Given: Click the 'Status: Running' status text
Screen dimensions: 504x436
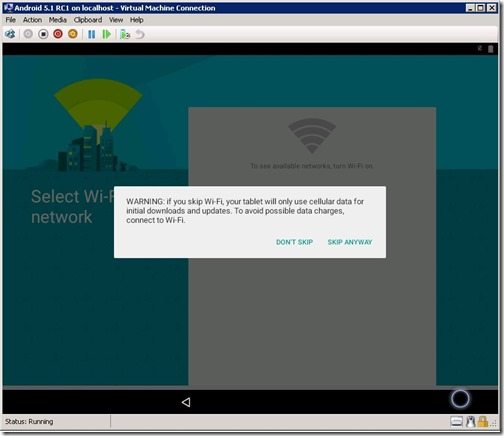Looking at the screenshot, I should [29, 422].
